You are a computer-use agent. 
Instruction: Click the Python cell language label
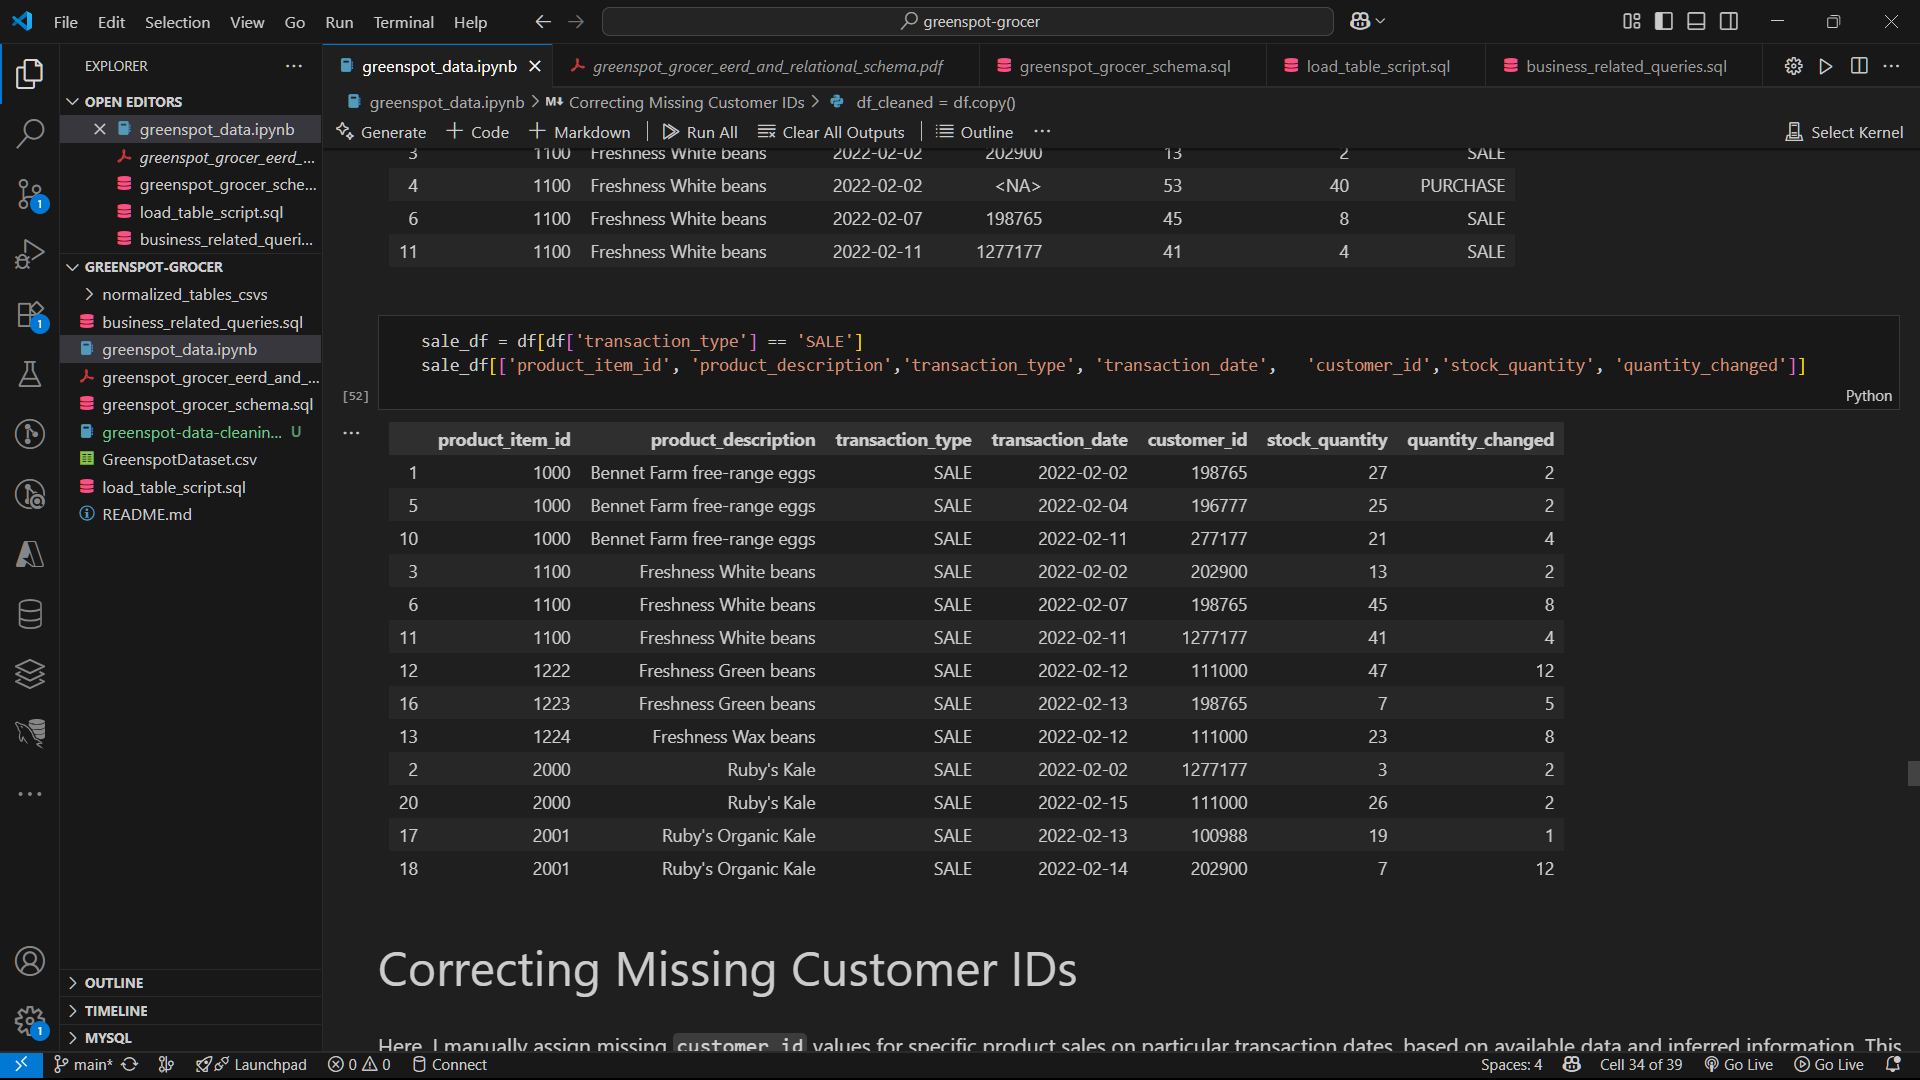(1868, 396)
